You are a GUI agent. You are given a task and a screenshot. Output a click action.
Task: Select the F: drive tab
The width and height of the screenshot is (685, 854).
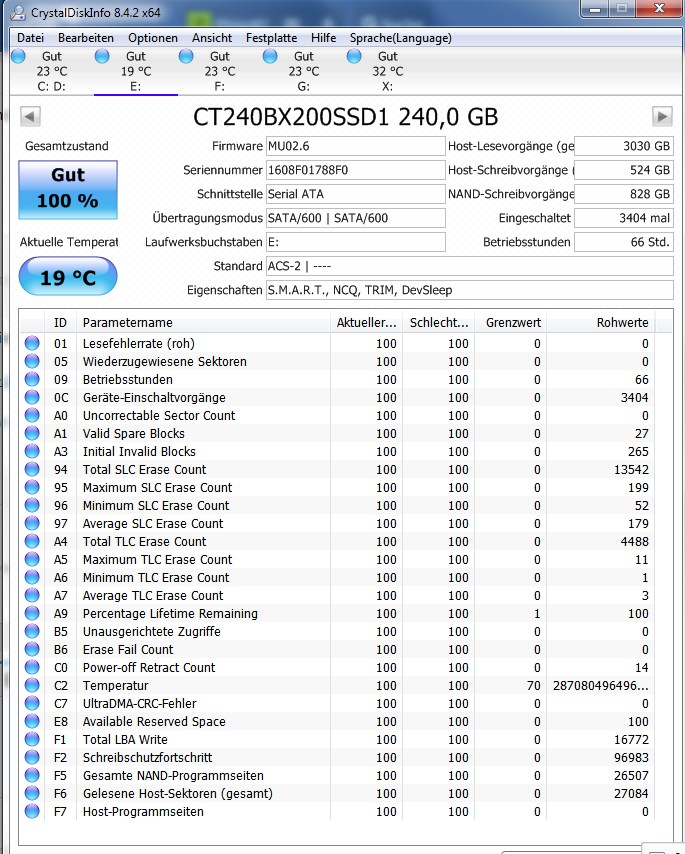click(219, 71)
